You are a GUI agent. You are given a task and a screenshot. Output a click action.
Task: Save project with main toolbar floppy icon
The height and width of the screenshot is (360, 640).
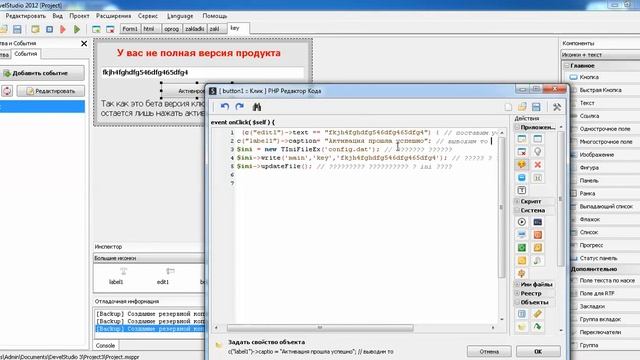tap(17, 29)
